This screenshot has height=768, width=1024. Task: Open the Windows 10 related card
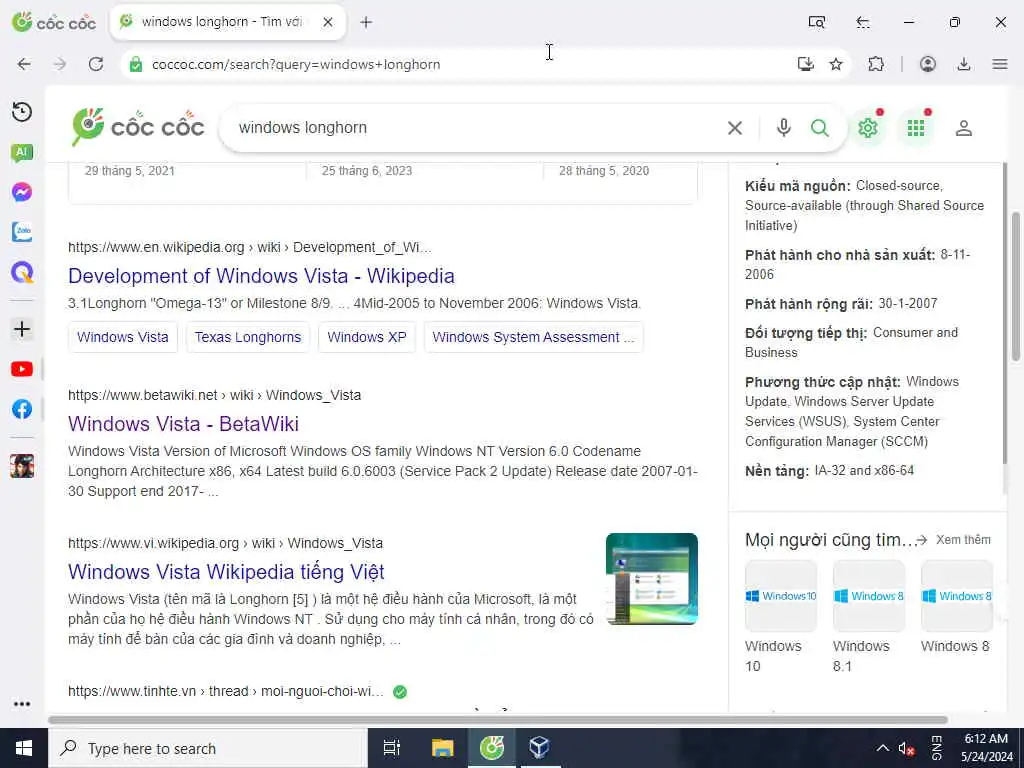tap(780, 616)
